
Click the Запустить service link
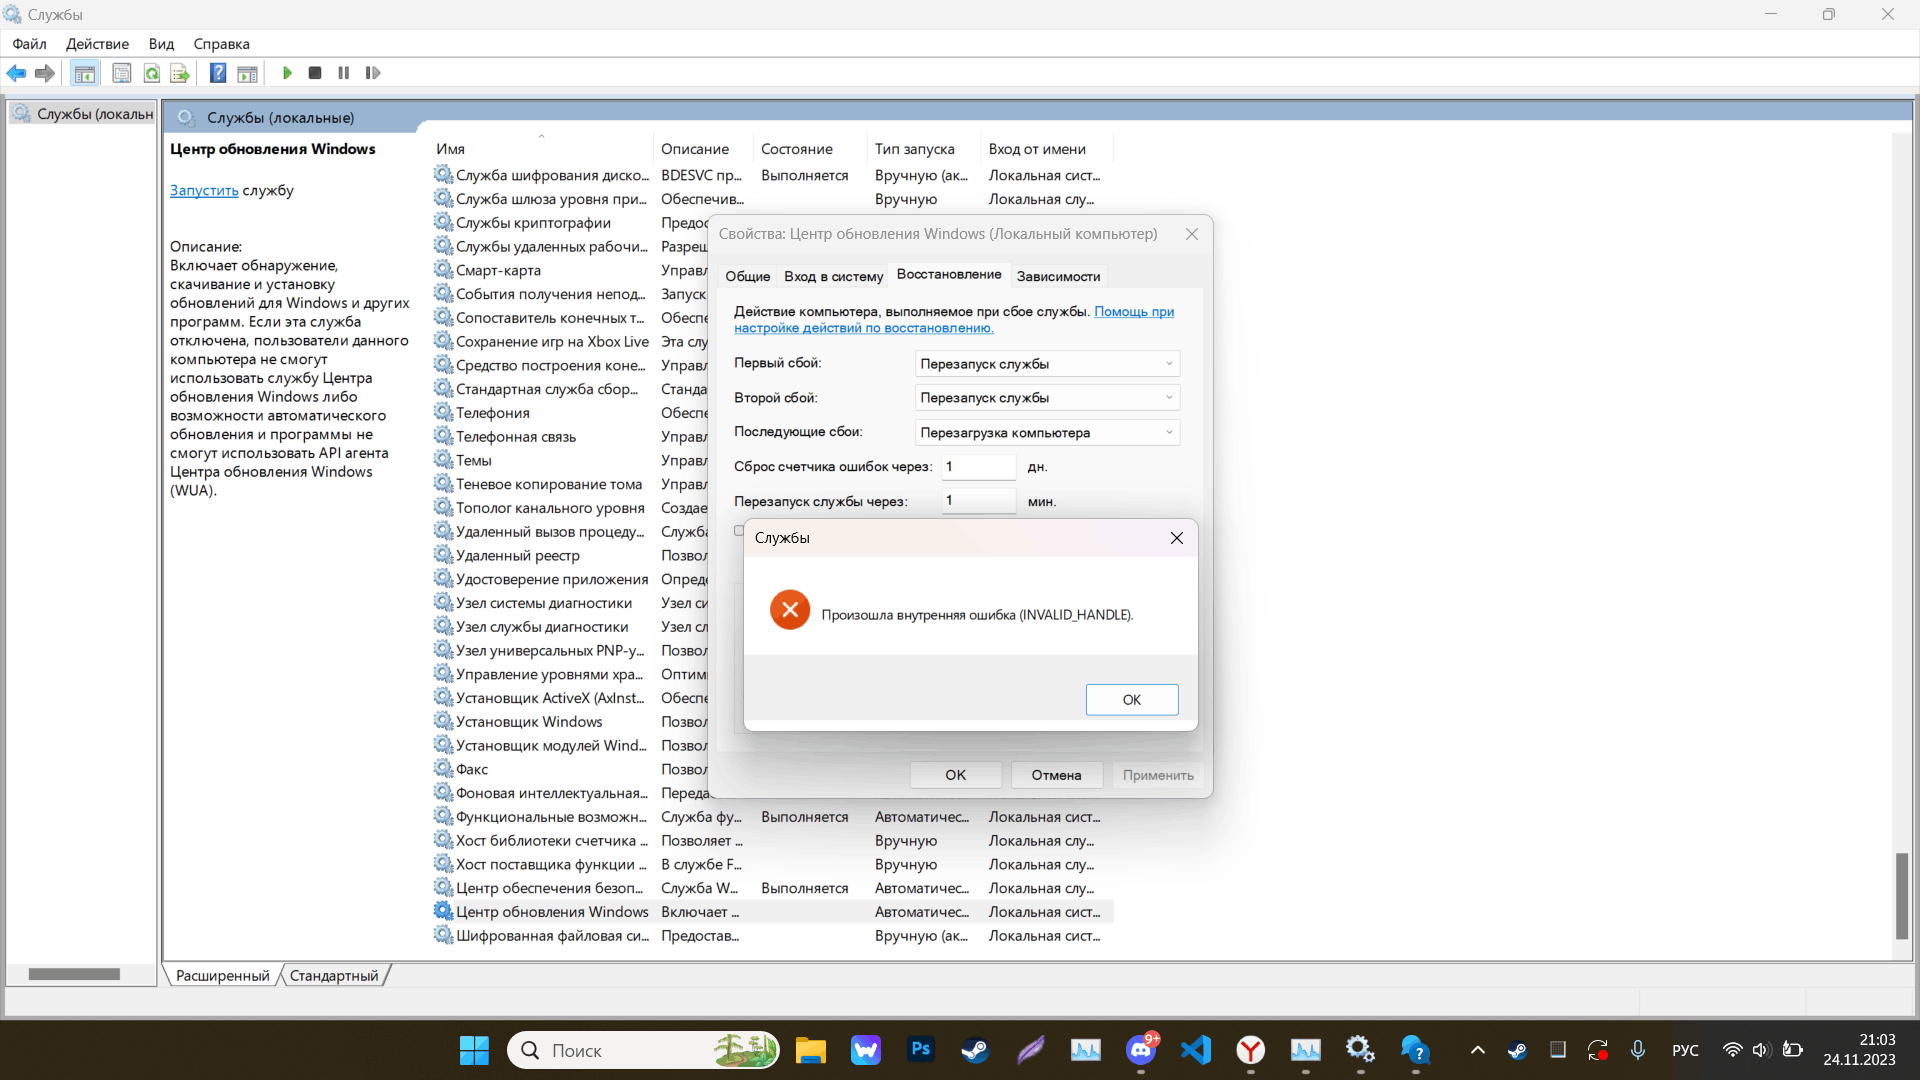tap(204, 190)
